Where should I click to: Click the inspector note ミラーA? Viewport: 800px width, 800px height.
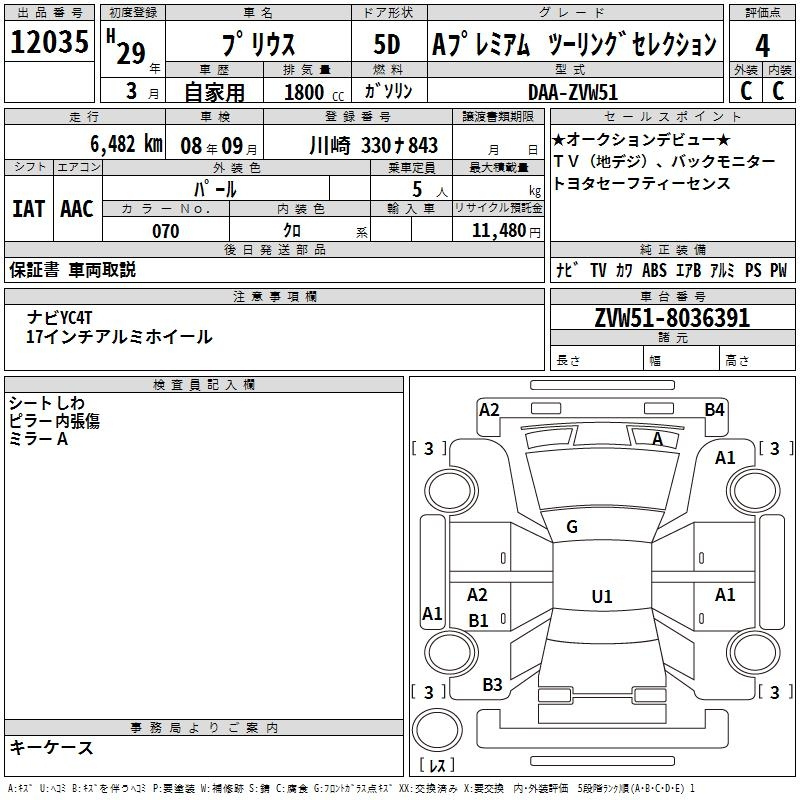(x=38, y=439)
